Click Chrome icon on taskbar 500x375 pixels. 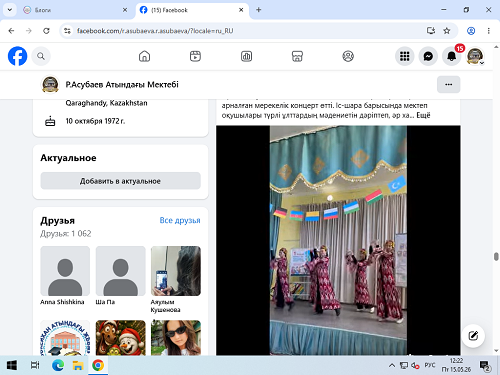[x=98, y=365]
